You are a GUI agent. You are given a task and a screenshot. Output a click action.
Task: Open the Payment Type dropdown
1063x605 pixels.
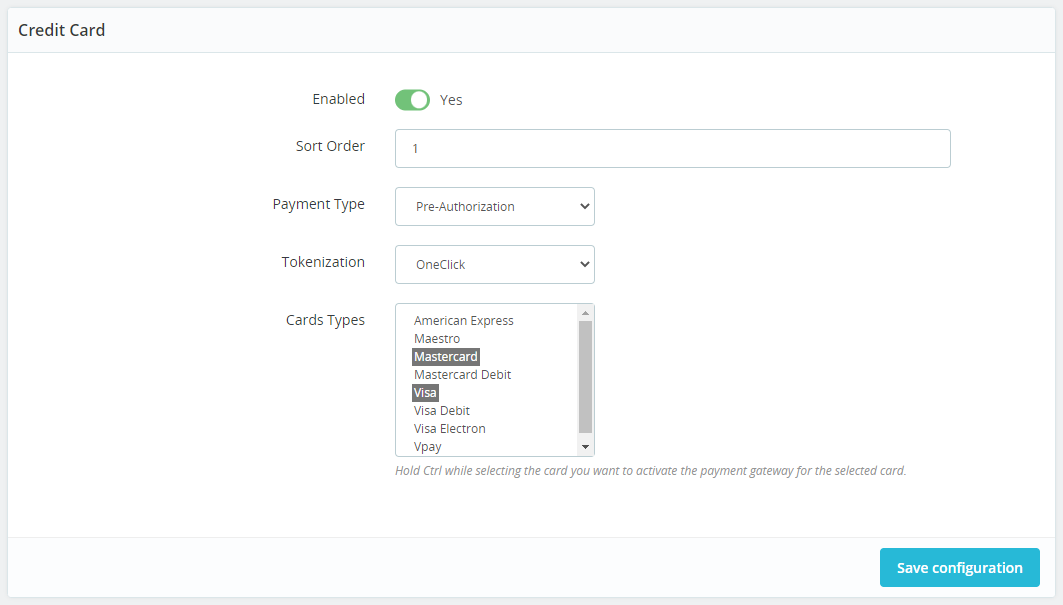pos(494,207)
